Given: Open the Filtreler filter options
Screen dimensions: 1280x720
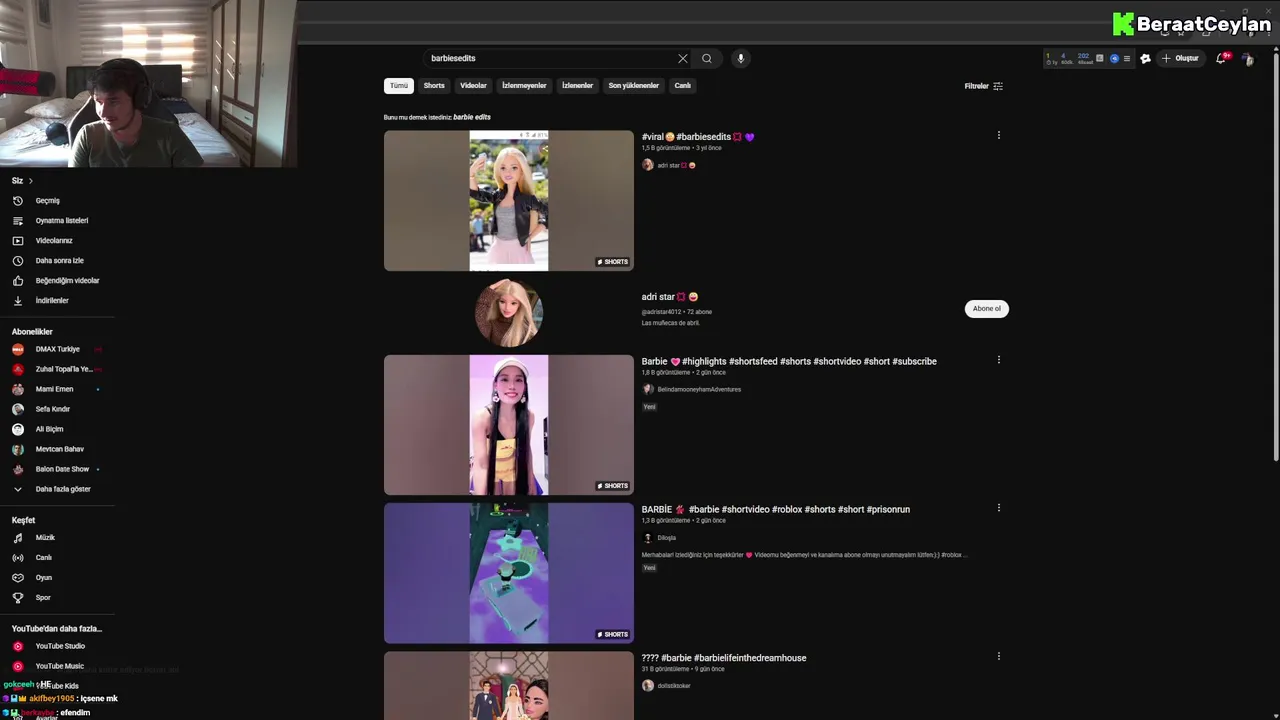Looking at the screenshot, I should coord(983,86).
